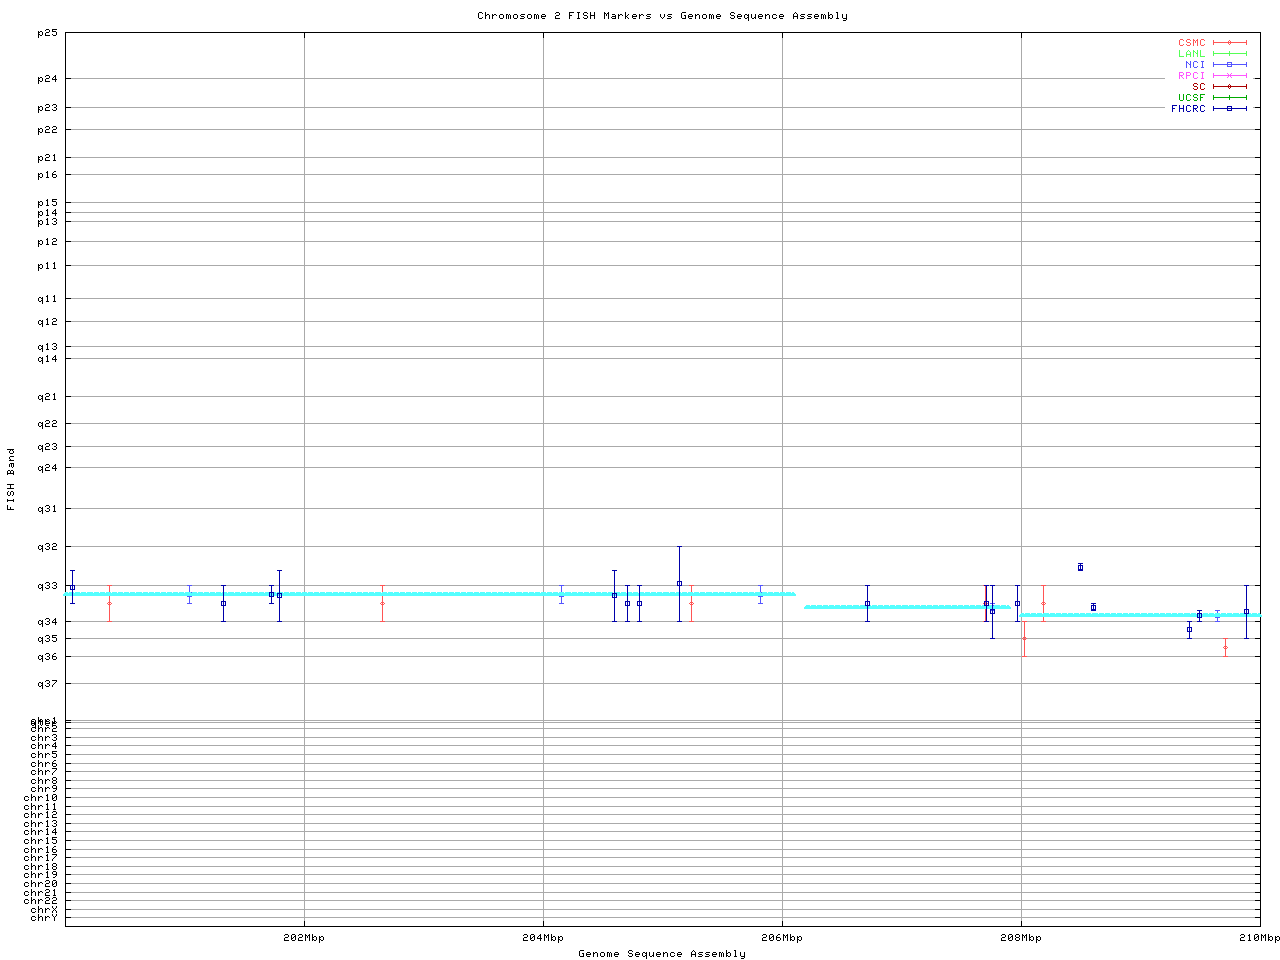
Task: Click the UCSF legend label
Action: (x=1191, y=98)
